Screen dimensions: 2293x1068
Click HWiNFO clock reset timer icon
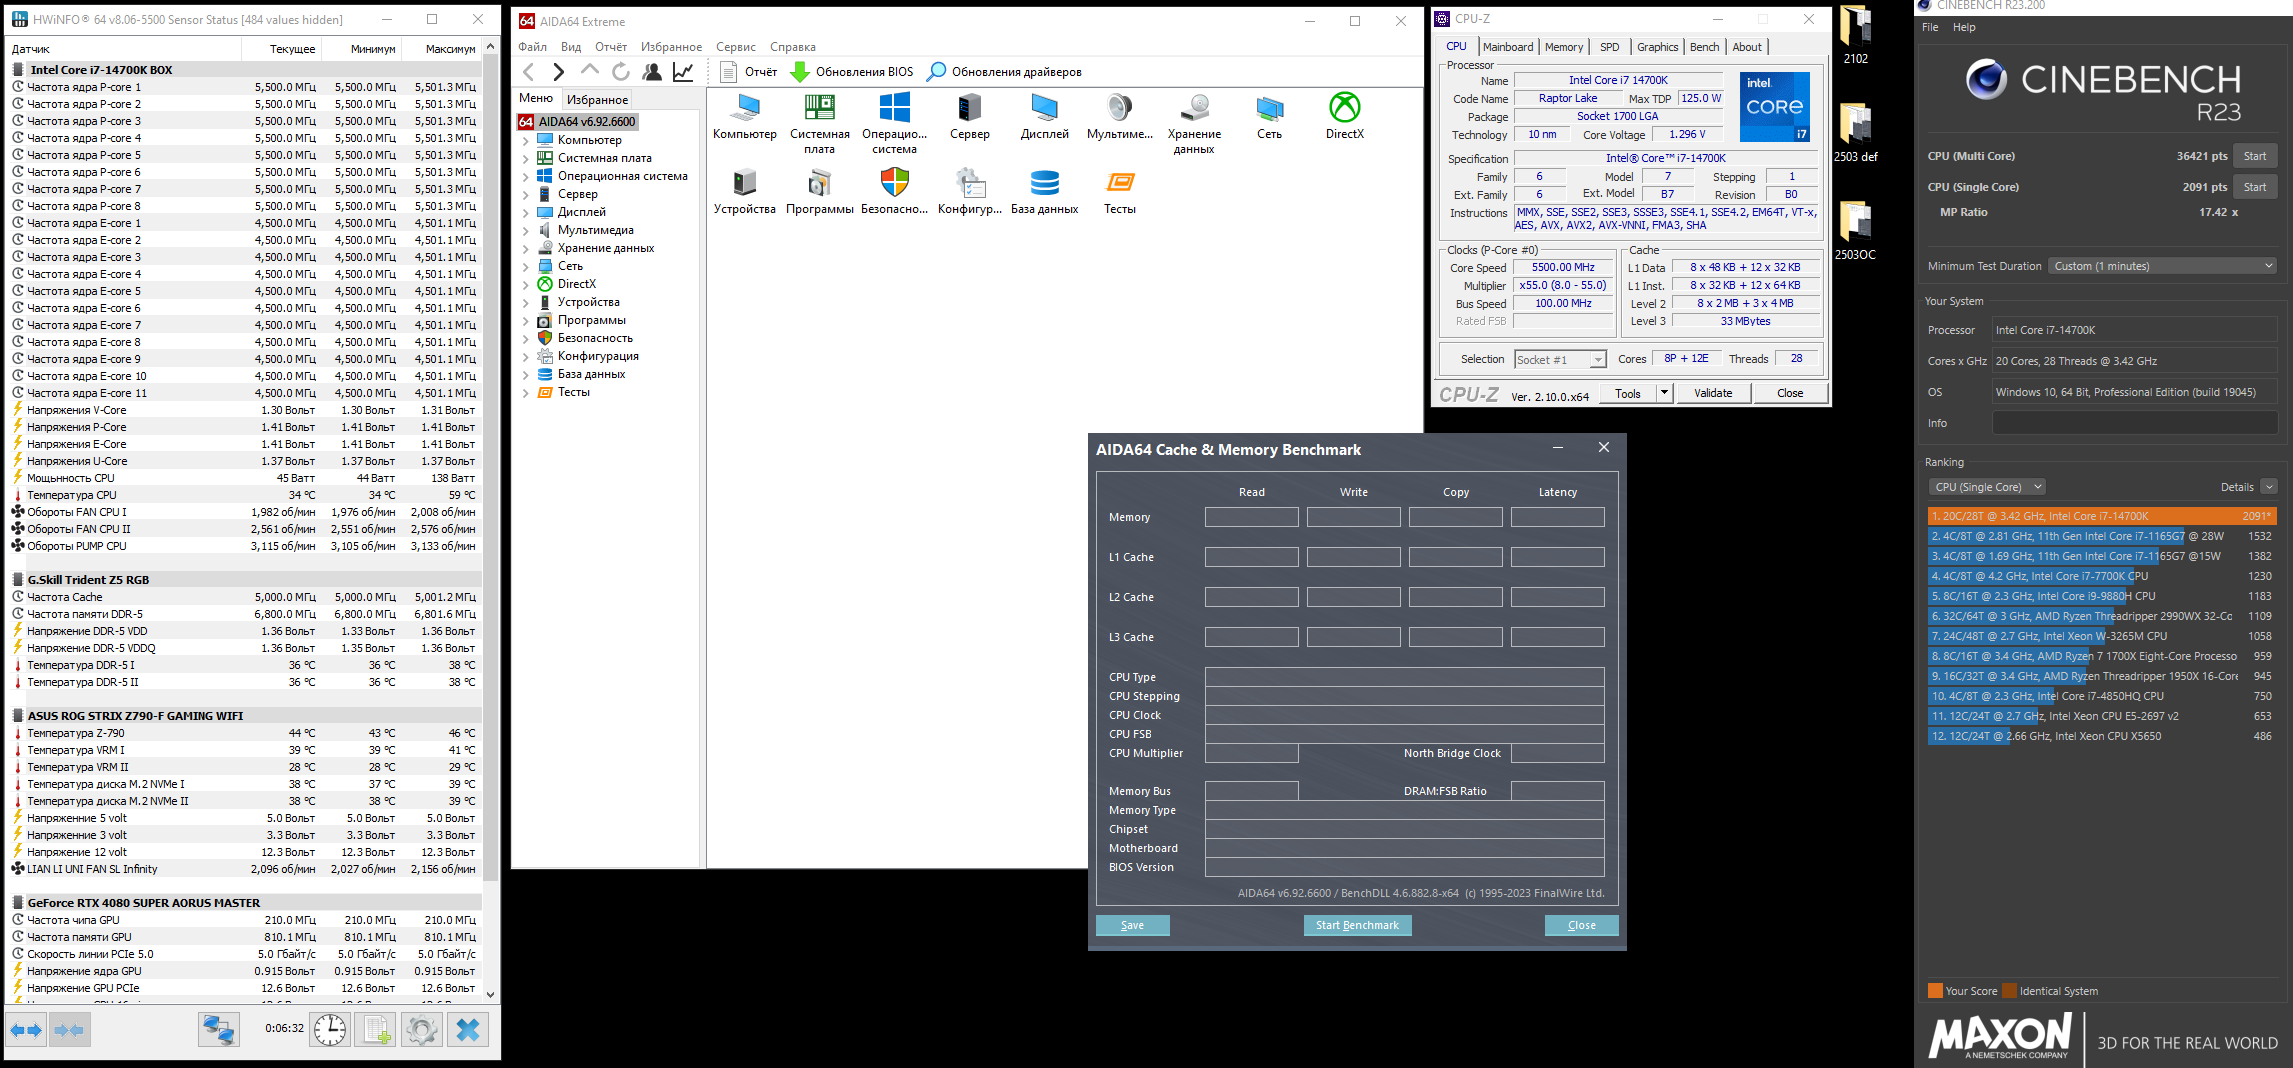[x=330, y=1029]
